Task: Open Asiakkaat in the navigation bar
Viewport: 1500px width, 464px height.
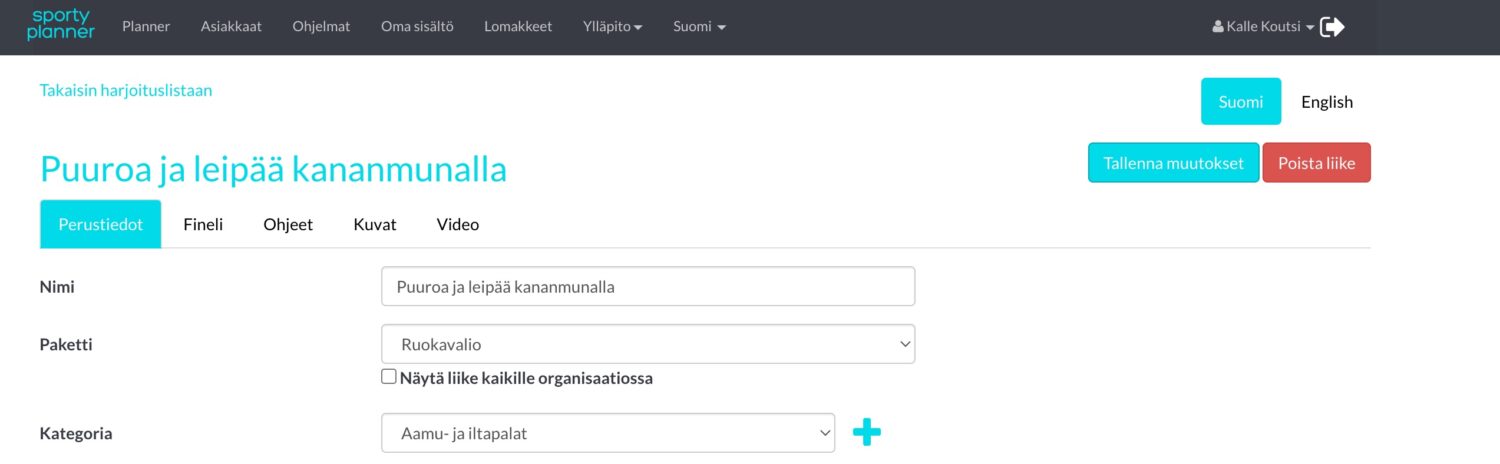Action: click(231, 27)
